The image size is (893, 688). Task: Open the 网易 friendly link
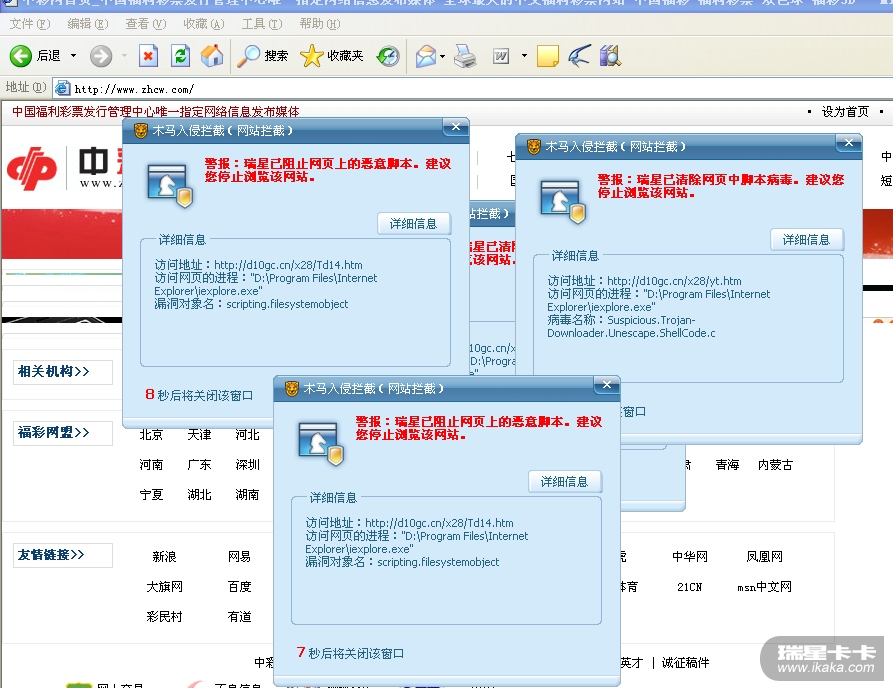(239, 556)
